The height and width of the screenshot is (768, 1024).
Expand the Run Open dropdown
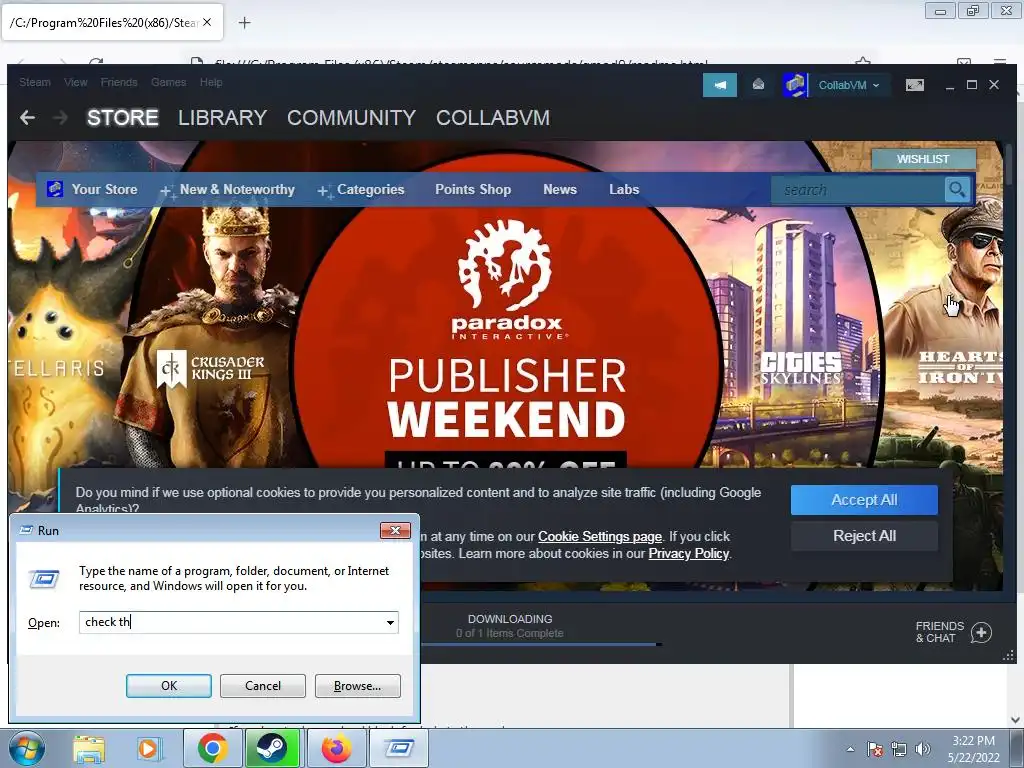pos(390,622)
